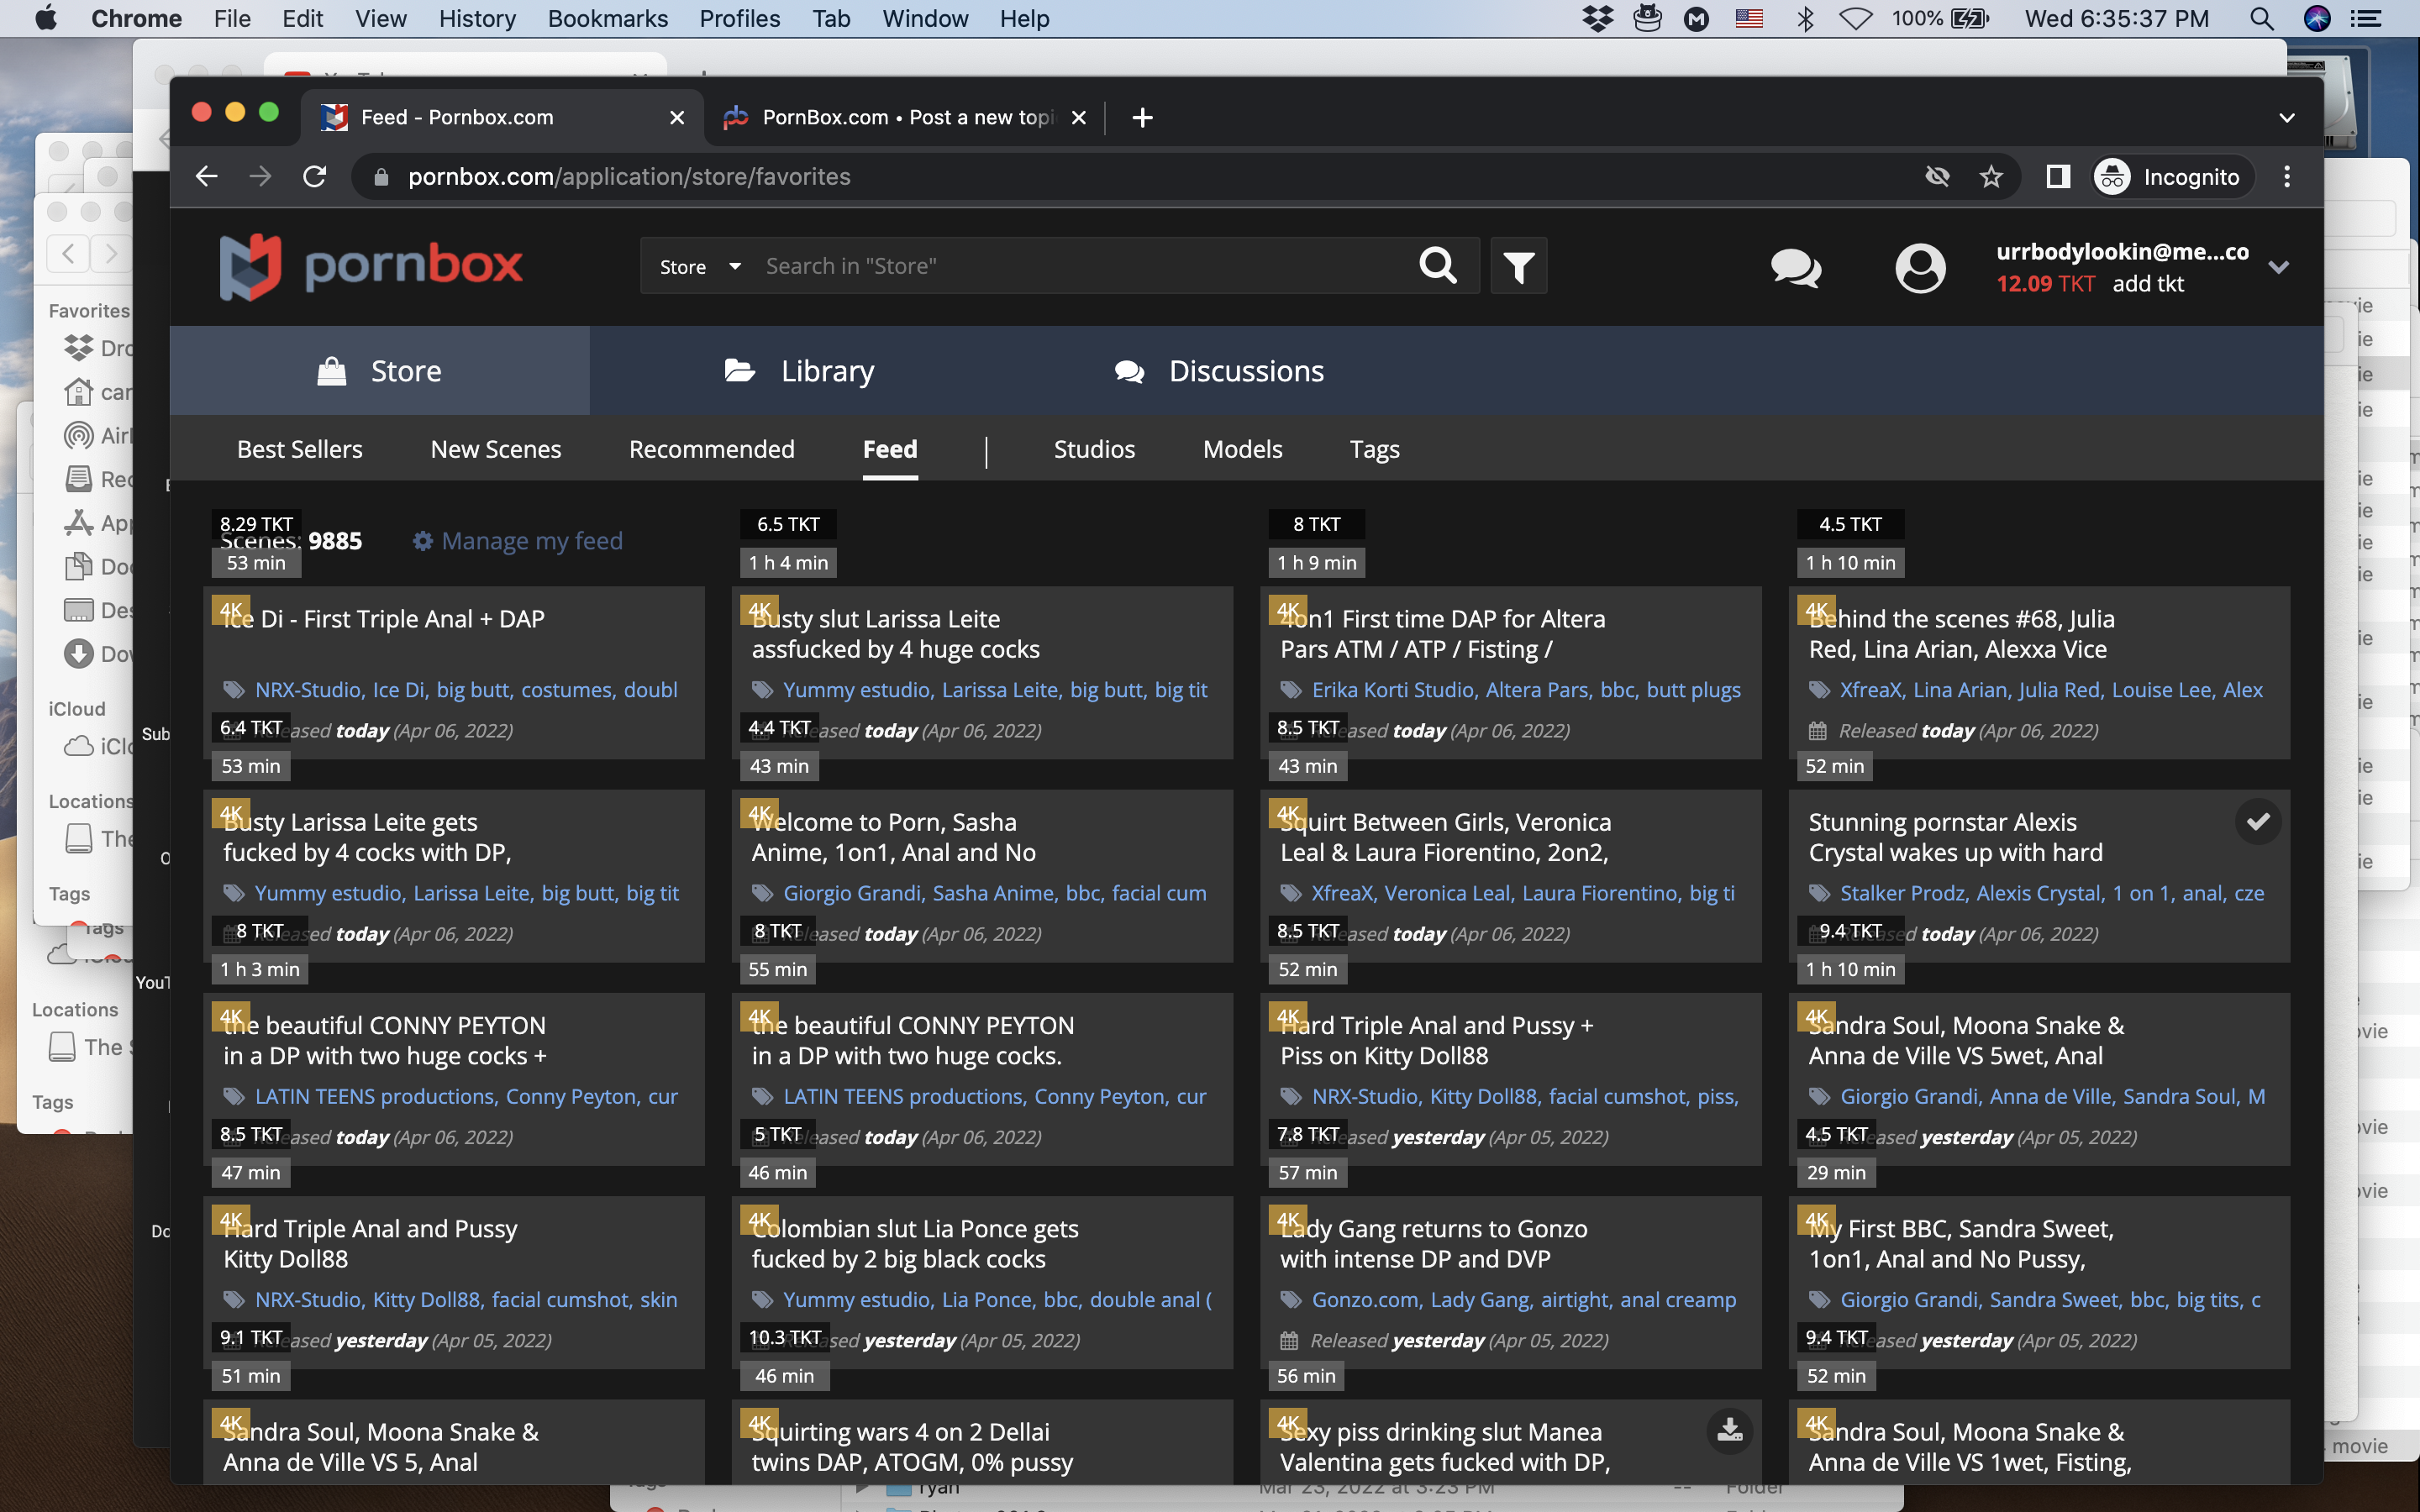Open the Chrome side panel icon

click(x=2057, y=177)
